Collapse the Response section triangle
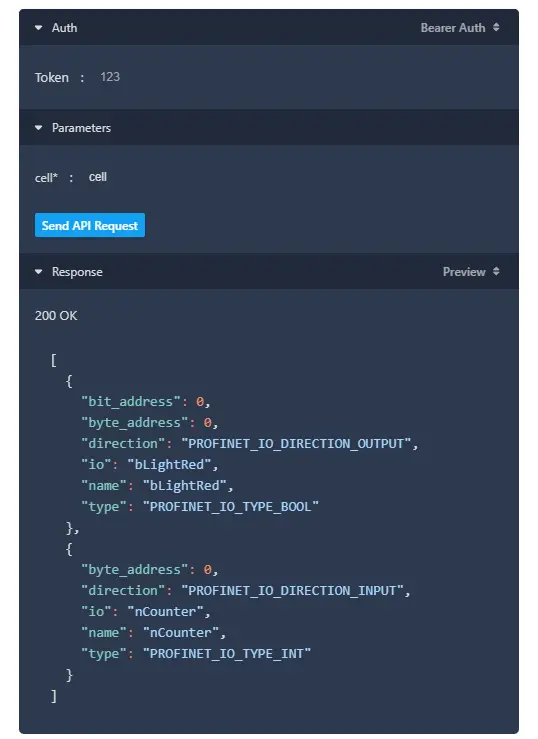Viewport: 538px width, 739px height. pos(39,272)
